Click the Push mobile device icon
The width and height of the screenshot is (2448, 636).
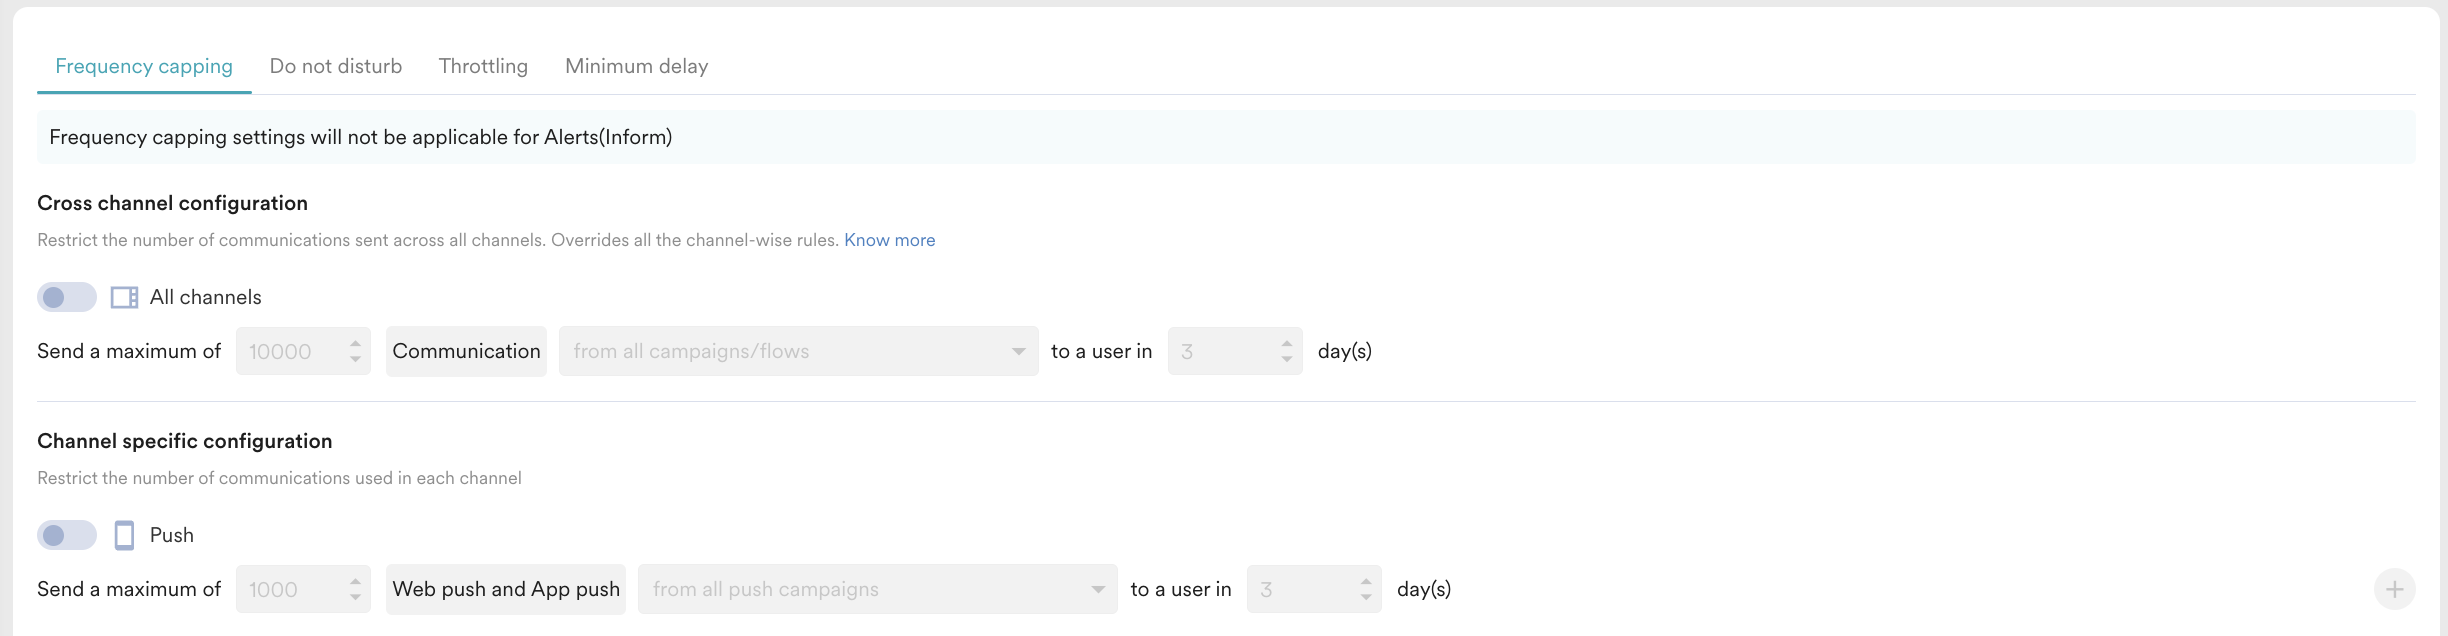[124, 535]
